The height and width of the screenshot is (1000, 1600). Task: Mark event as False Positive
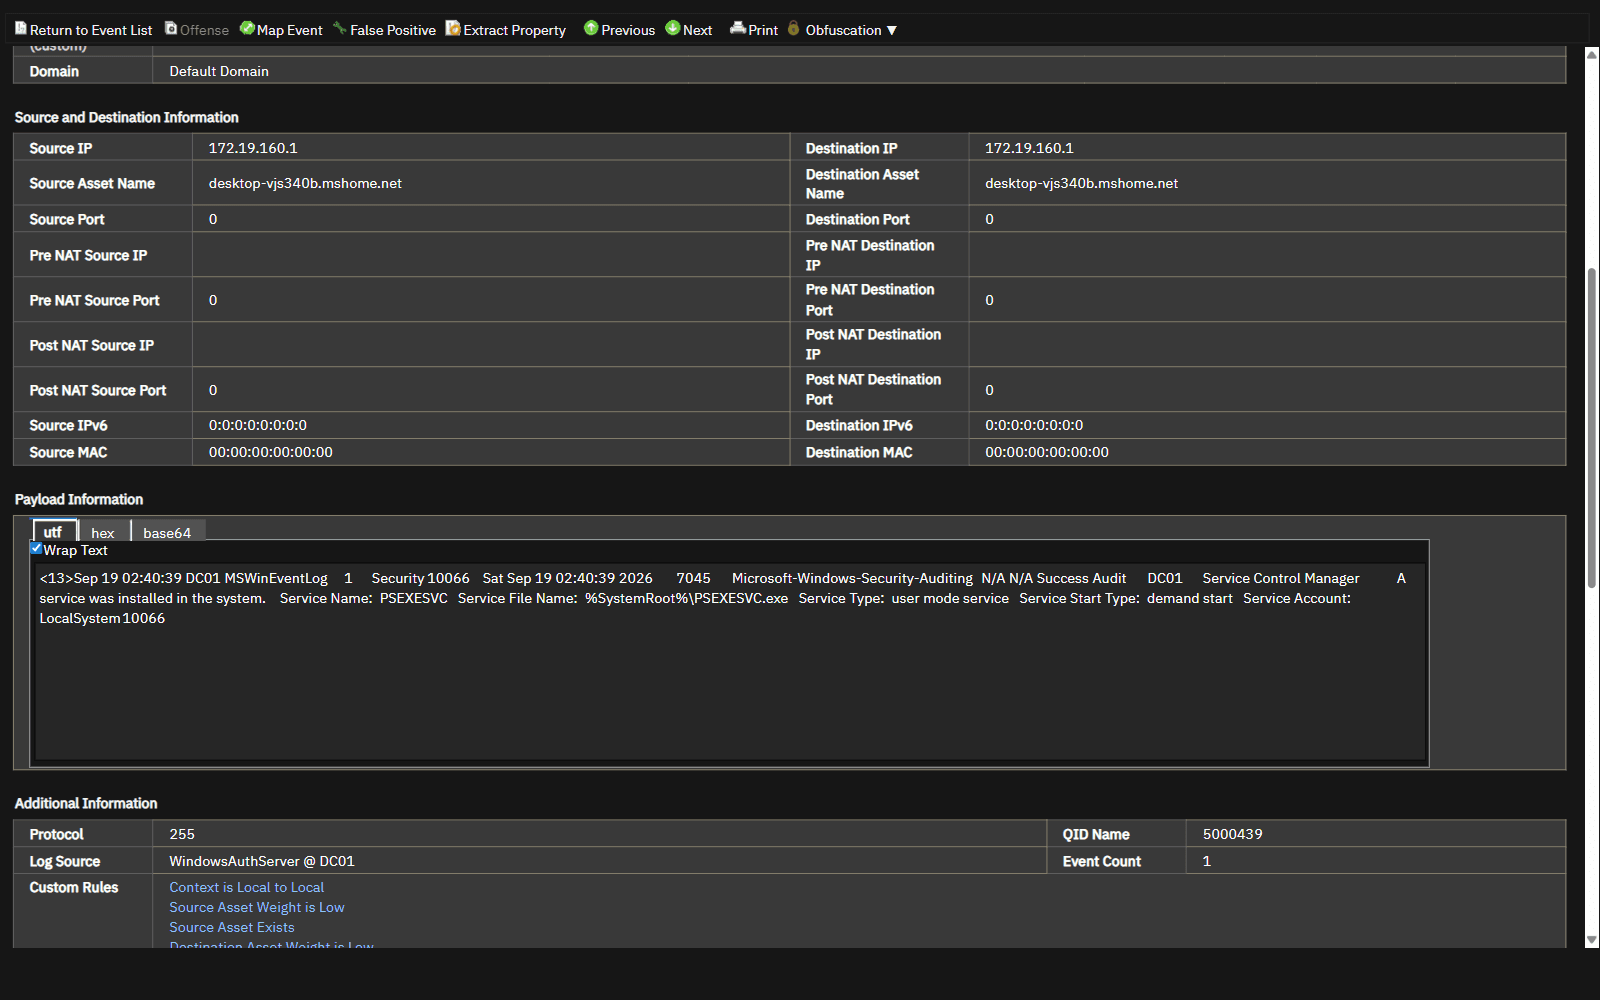[x=384, y=30]
